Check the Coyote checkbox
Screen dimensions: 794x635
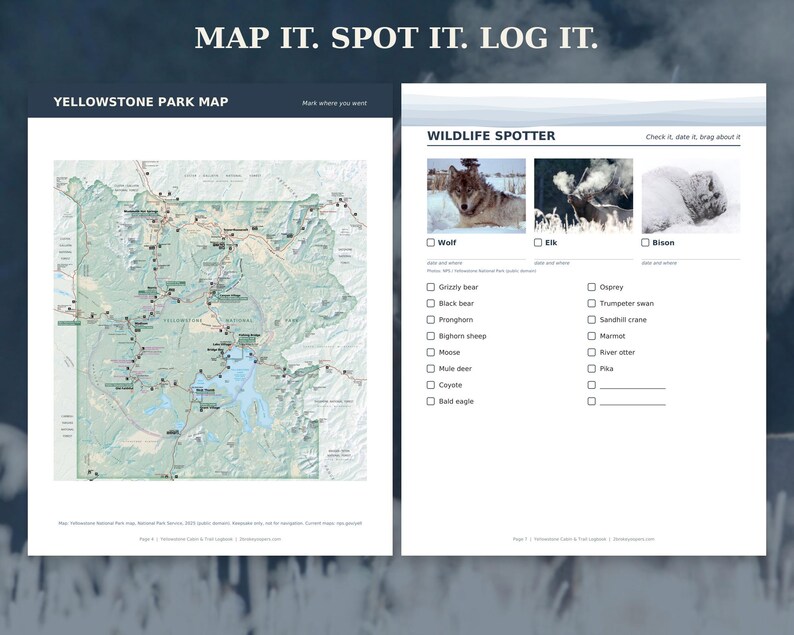(x=430, y=385)
